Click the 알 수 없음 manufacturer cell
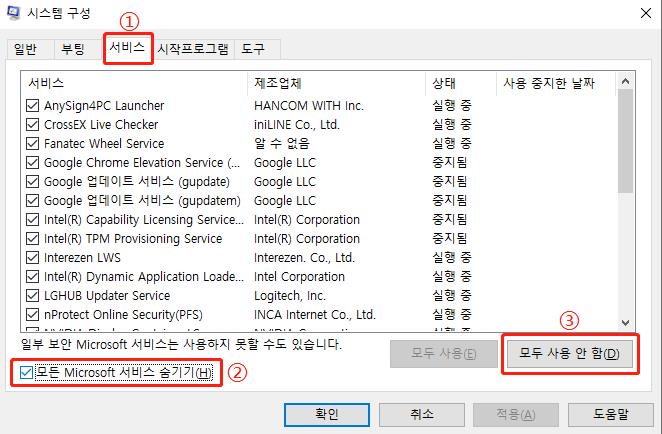The width and height of the screenshot is (662, 434). [282, 144]
